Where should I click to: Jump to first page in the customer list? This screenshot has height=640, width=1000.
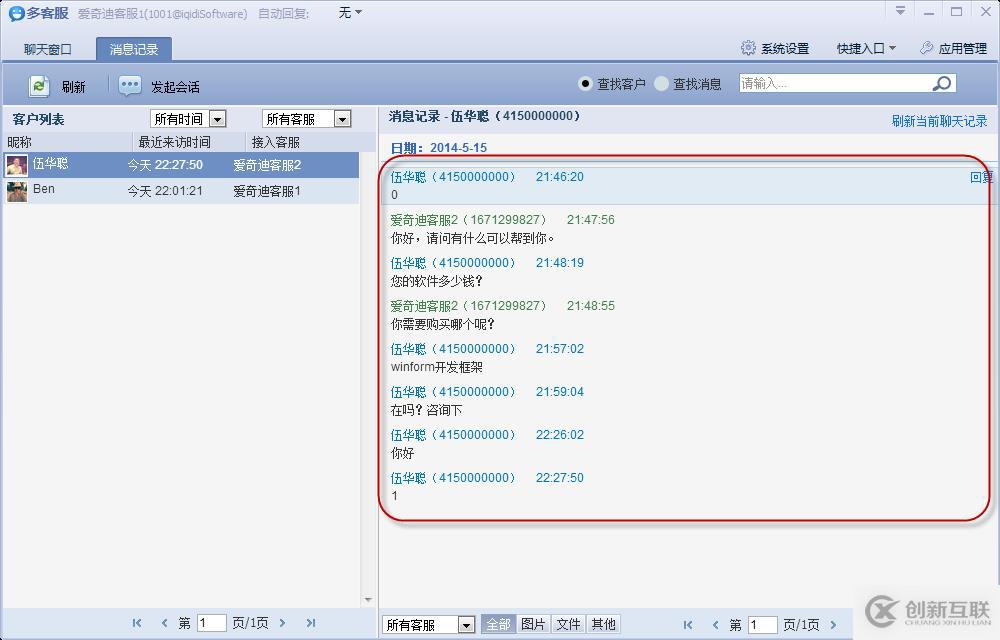[137, 622]
